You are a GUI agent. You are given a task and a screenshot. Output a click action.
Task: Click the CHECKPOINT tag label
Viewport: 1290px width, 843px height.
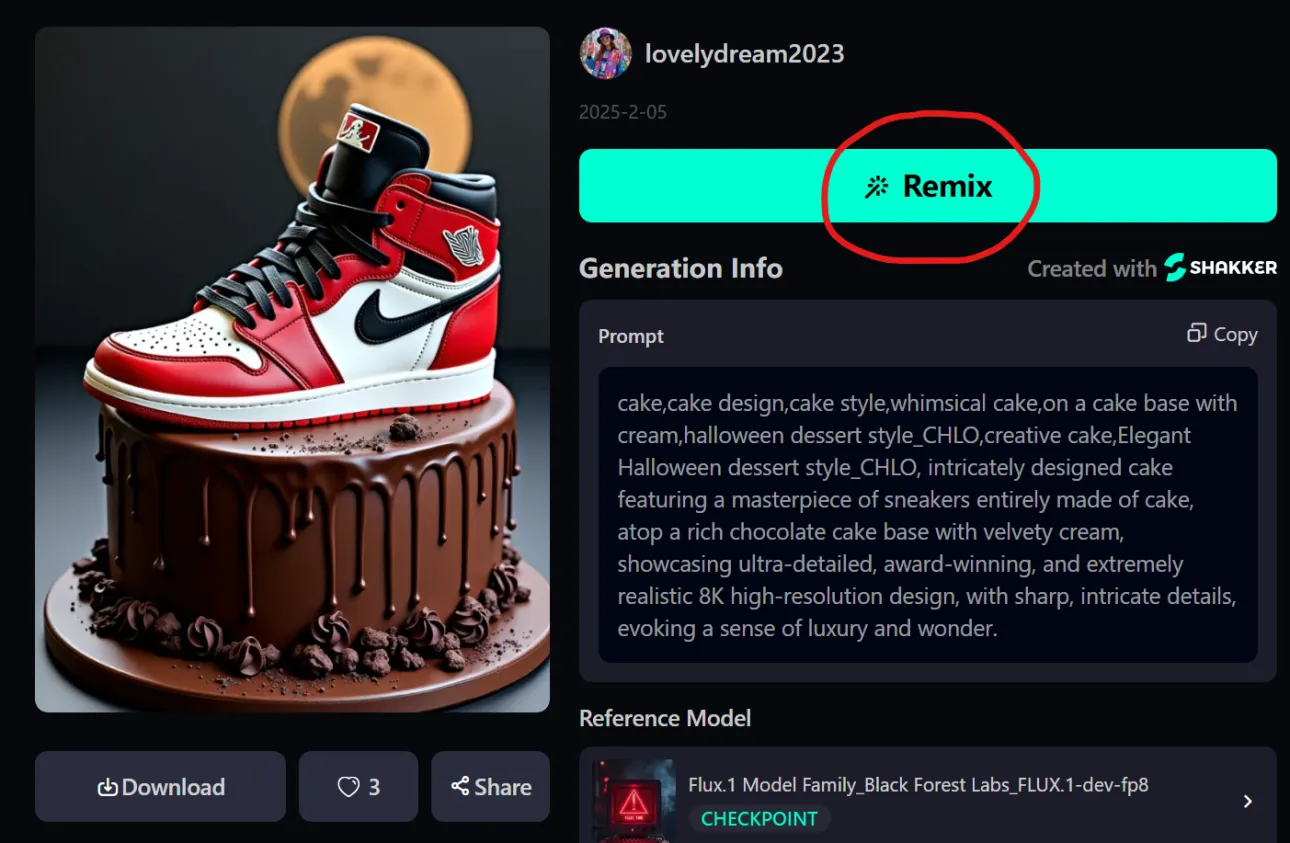(x=759, y=819)
